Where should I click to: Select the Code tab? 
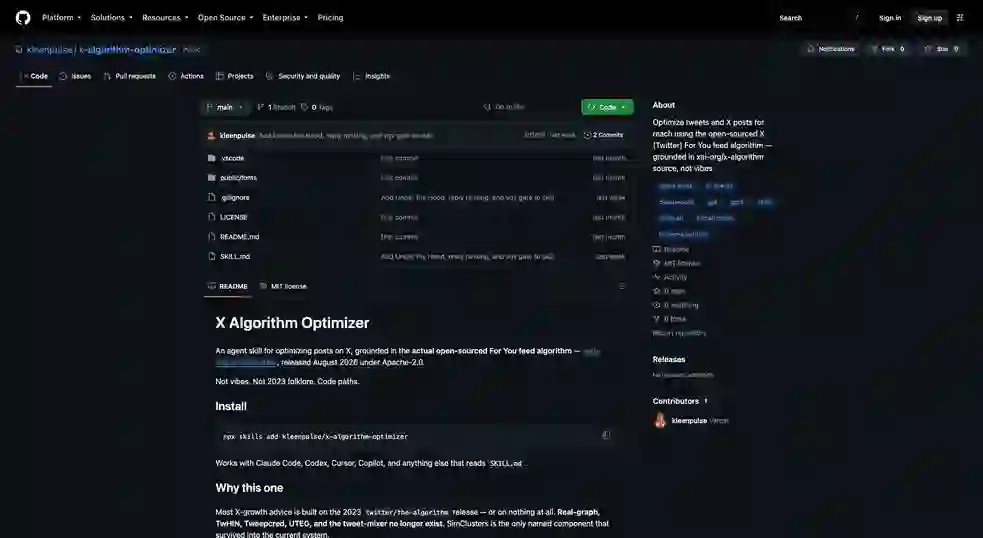[x=34, y=76]
